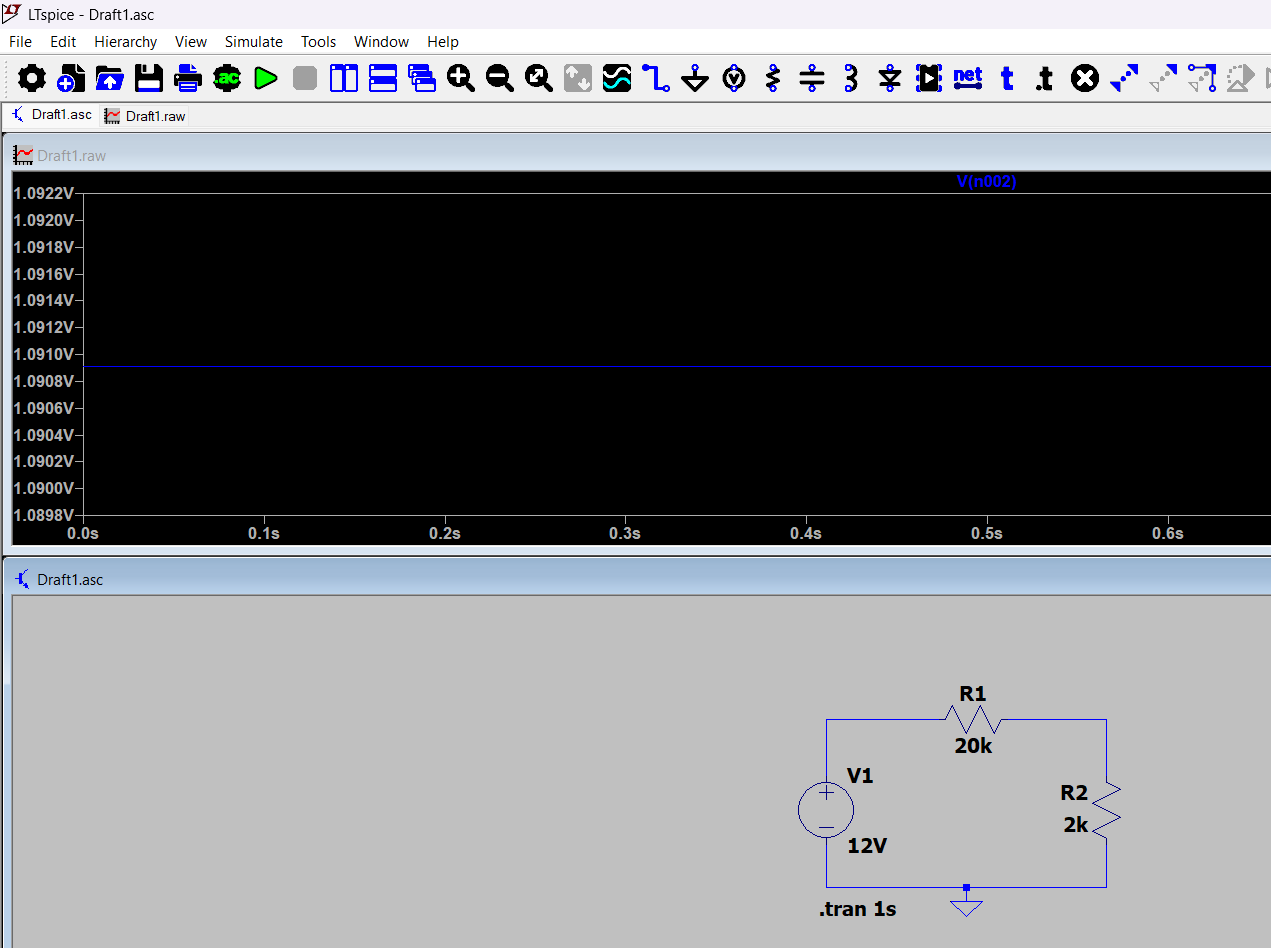Viewport: 1271px width, 948px height.
Task: Open the Help menu
Action: click(443, 41)
